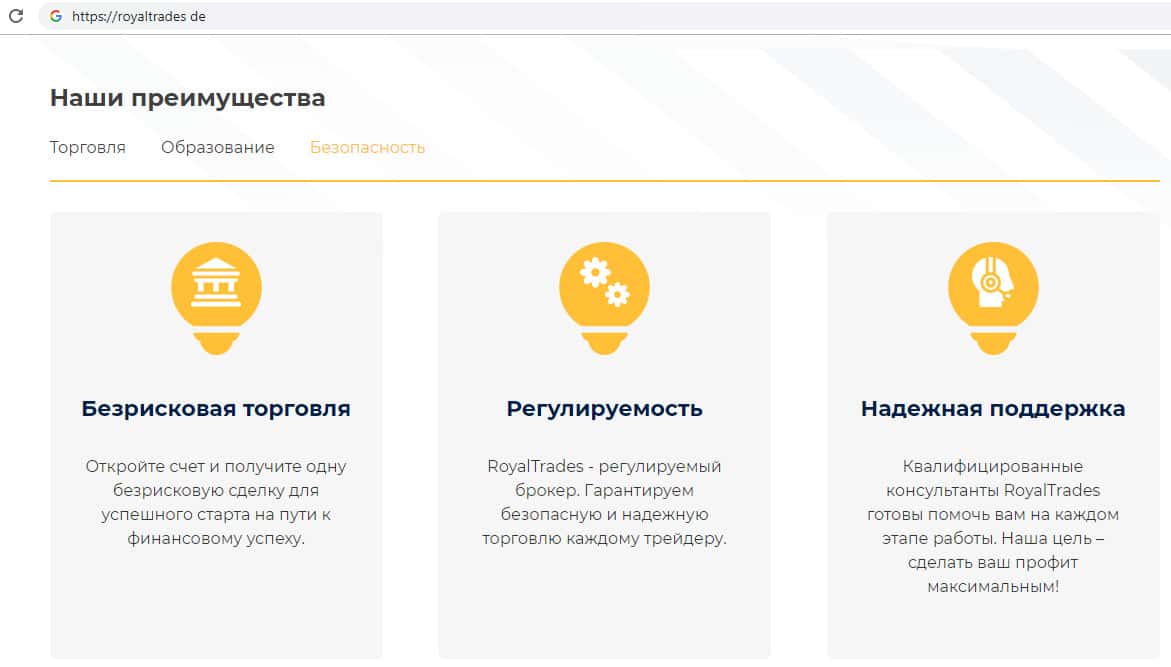Click the Надежная поддержка card title

[x=993, y=409]
